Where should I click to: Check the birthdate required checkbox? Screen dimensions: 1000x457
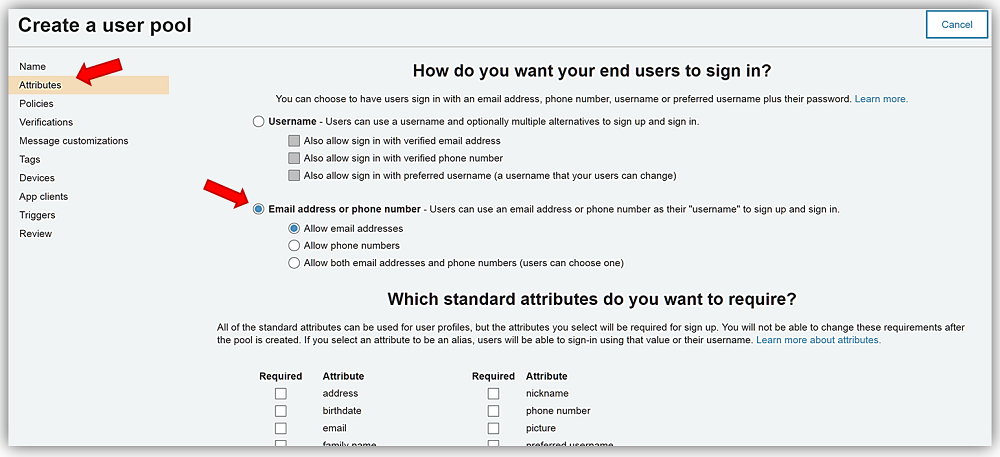281,411
